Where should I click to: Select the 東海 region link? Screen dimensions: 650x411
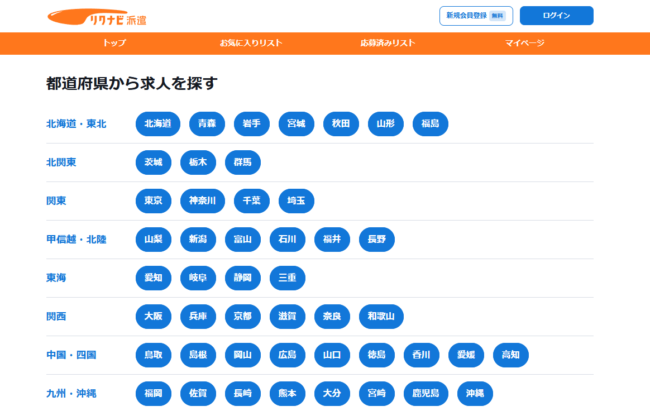56,277
